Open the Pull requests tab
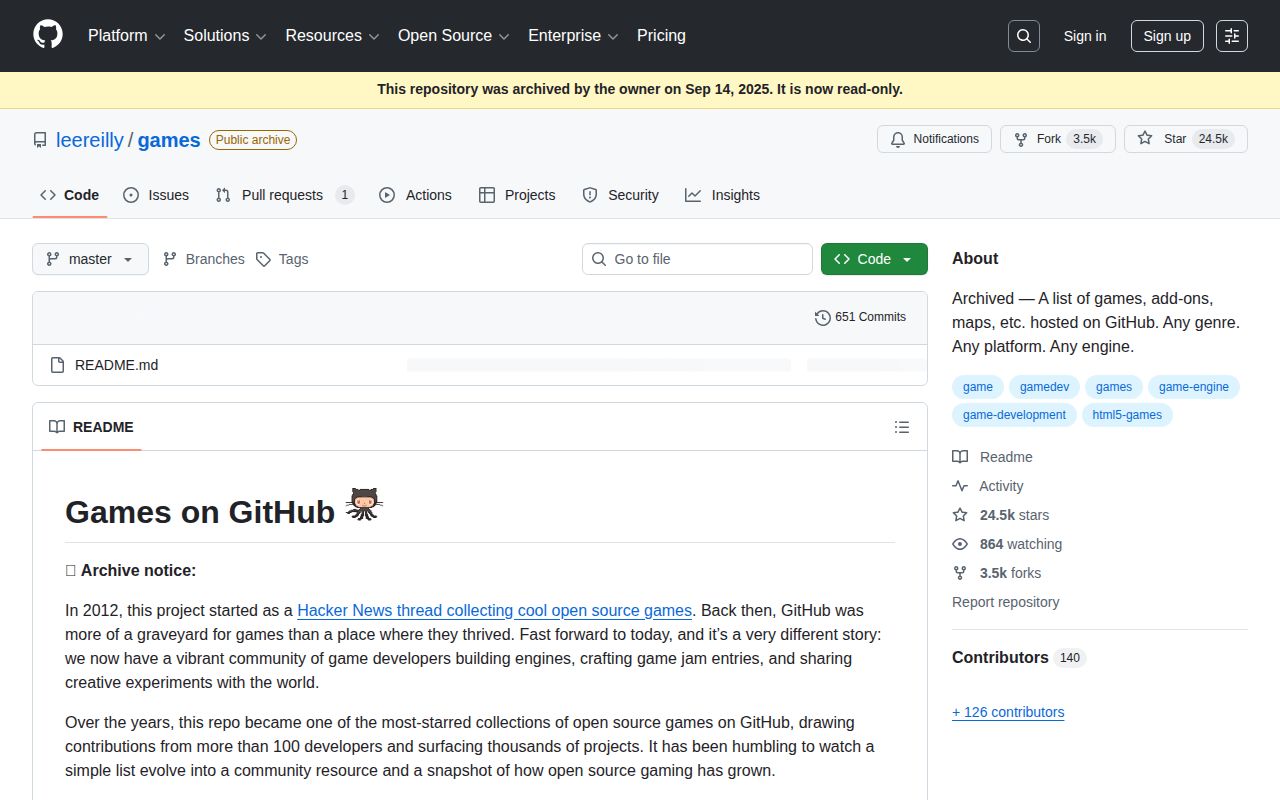This screenshot has height=800, width=1280. pyautogui.click(x=283, y=195)
